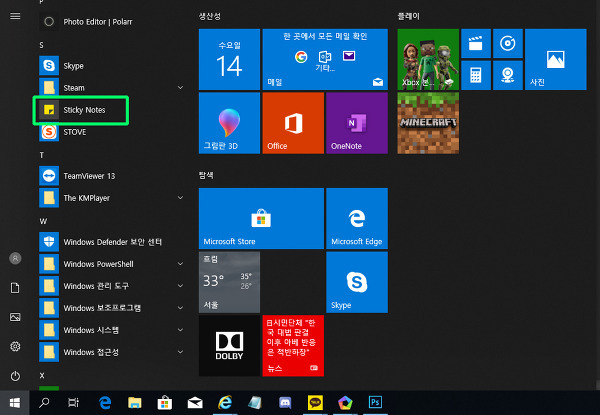600x415 pixels.
Task: Open the Dolby tile
Action: (x=229, y=346)
